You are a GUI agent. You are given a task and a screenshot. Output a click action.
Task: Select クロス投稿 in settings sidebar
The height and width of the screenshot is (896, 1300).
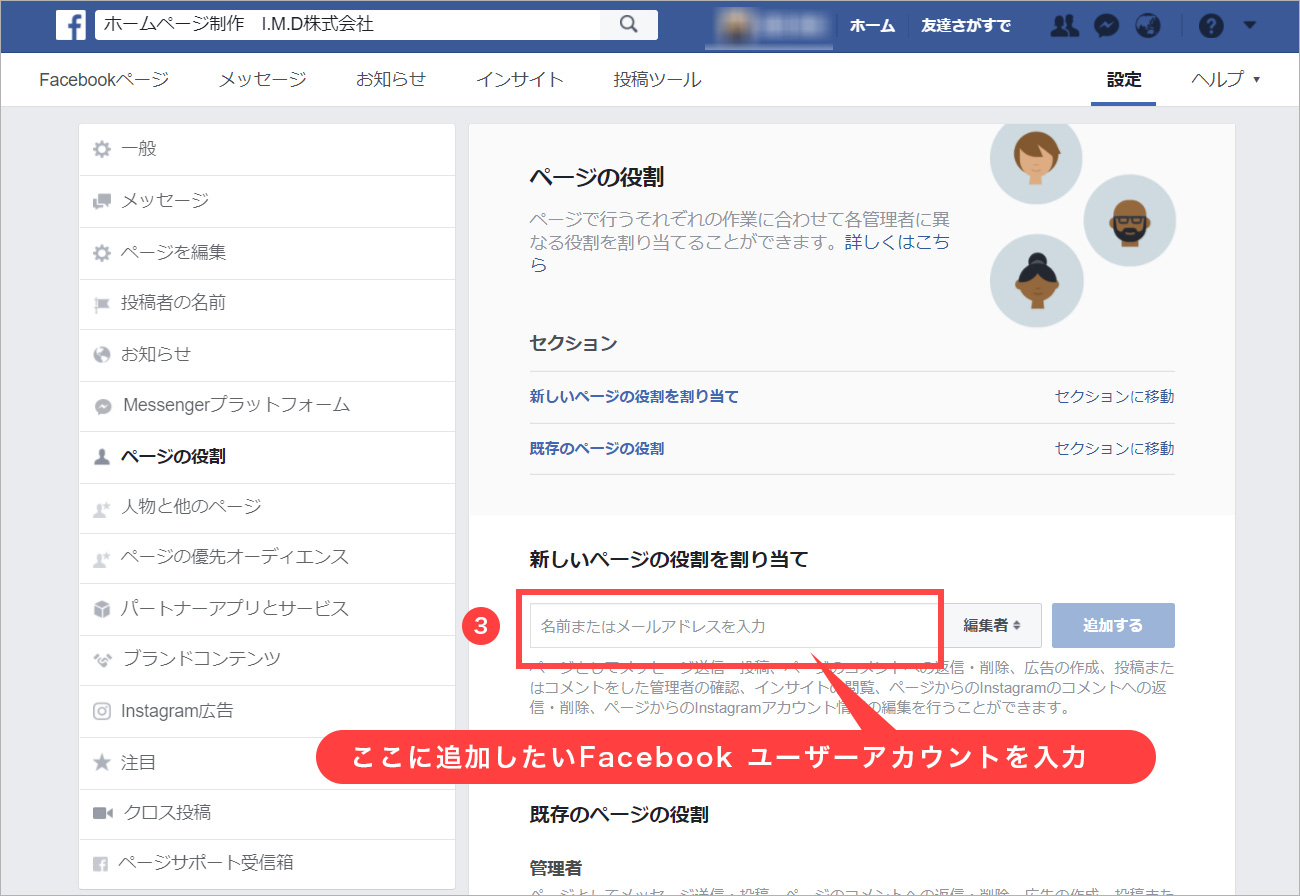click(x=267, y=813)
